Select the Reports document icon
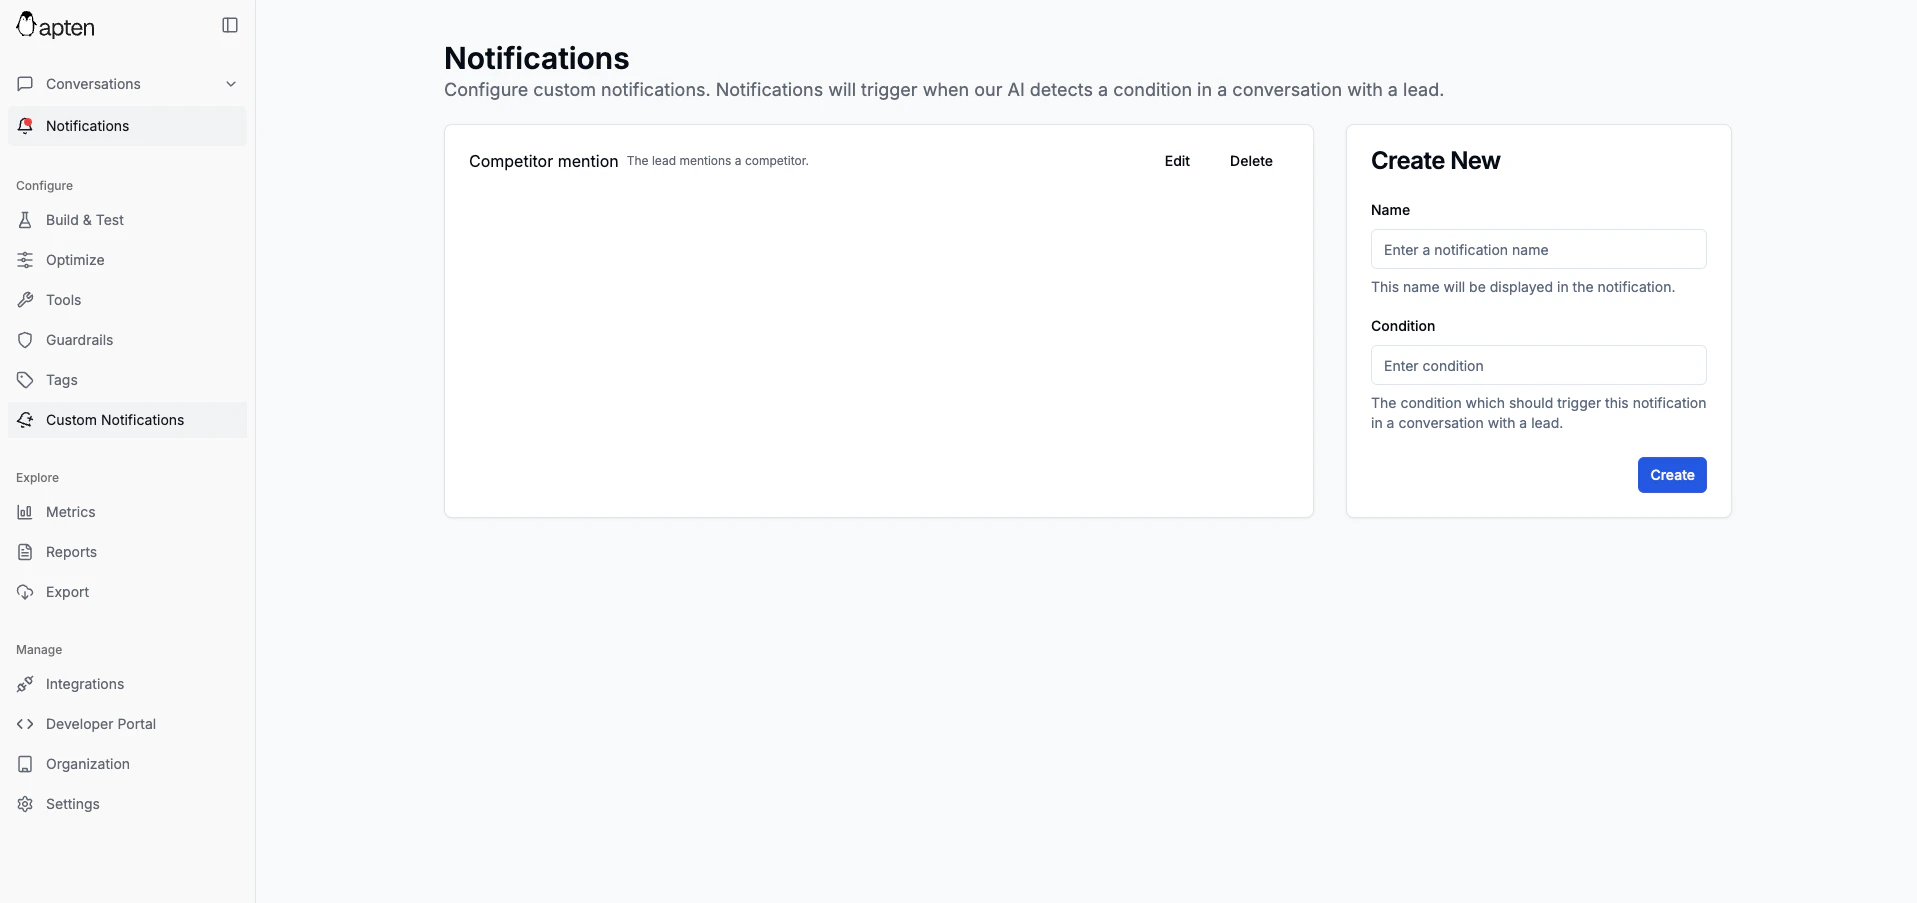 tap(25, 551)
